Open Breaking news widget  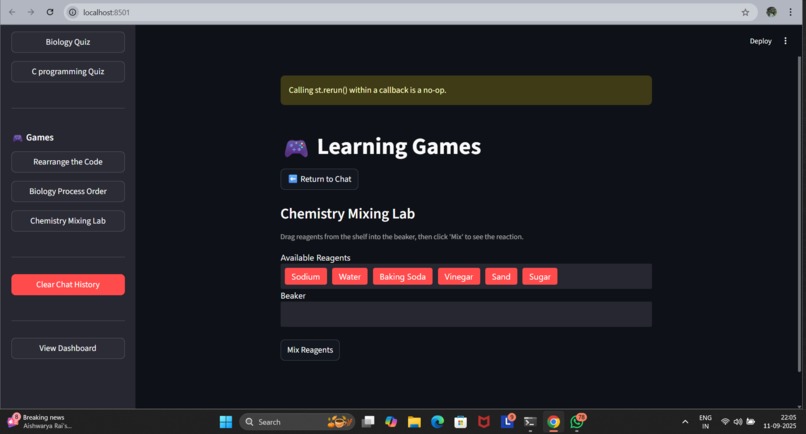click(39, 421)
